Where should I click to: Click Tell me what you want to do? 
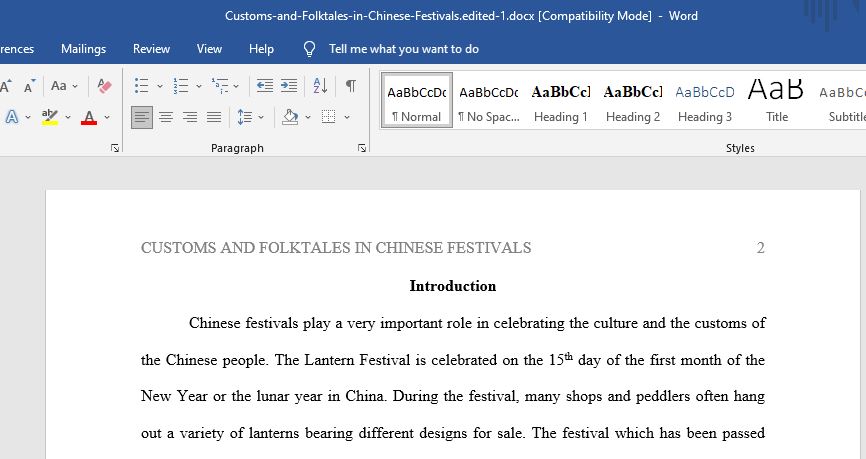(x=404, y=49)
